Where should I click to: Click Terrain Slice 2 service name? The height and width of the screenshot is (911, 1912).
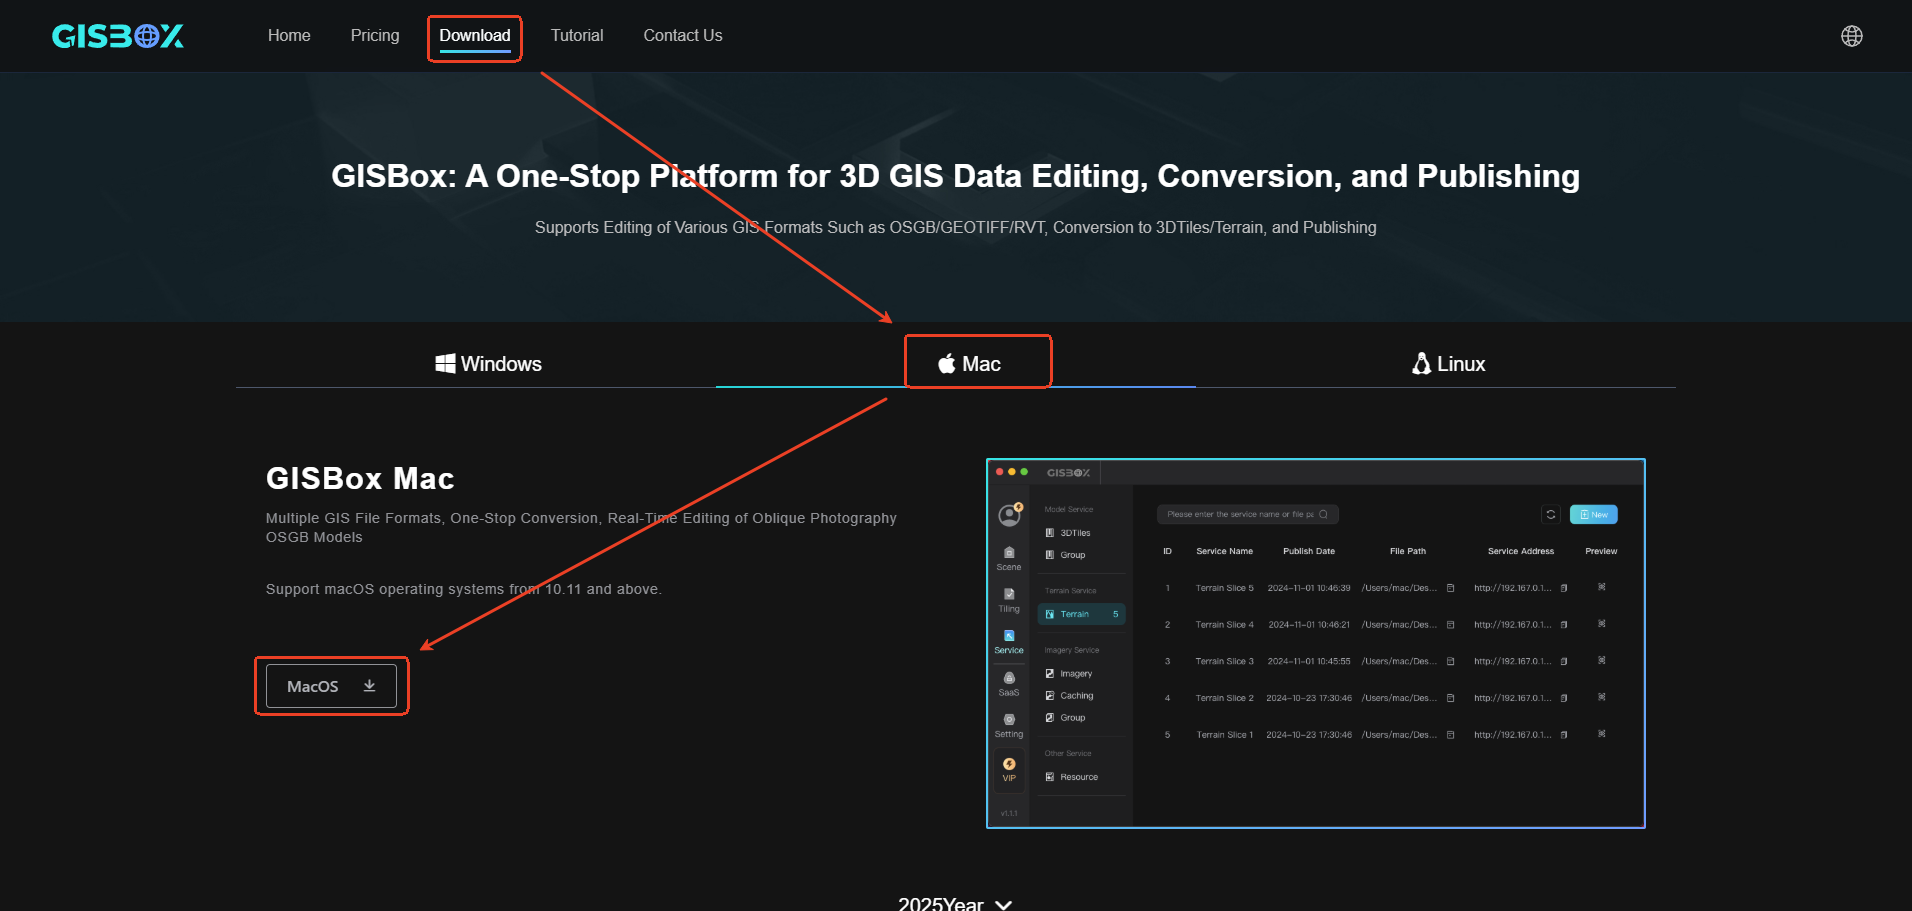(1224, 698)
